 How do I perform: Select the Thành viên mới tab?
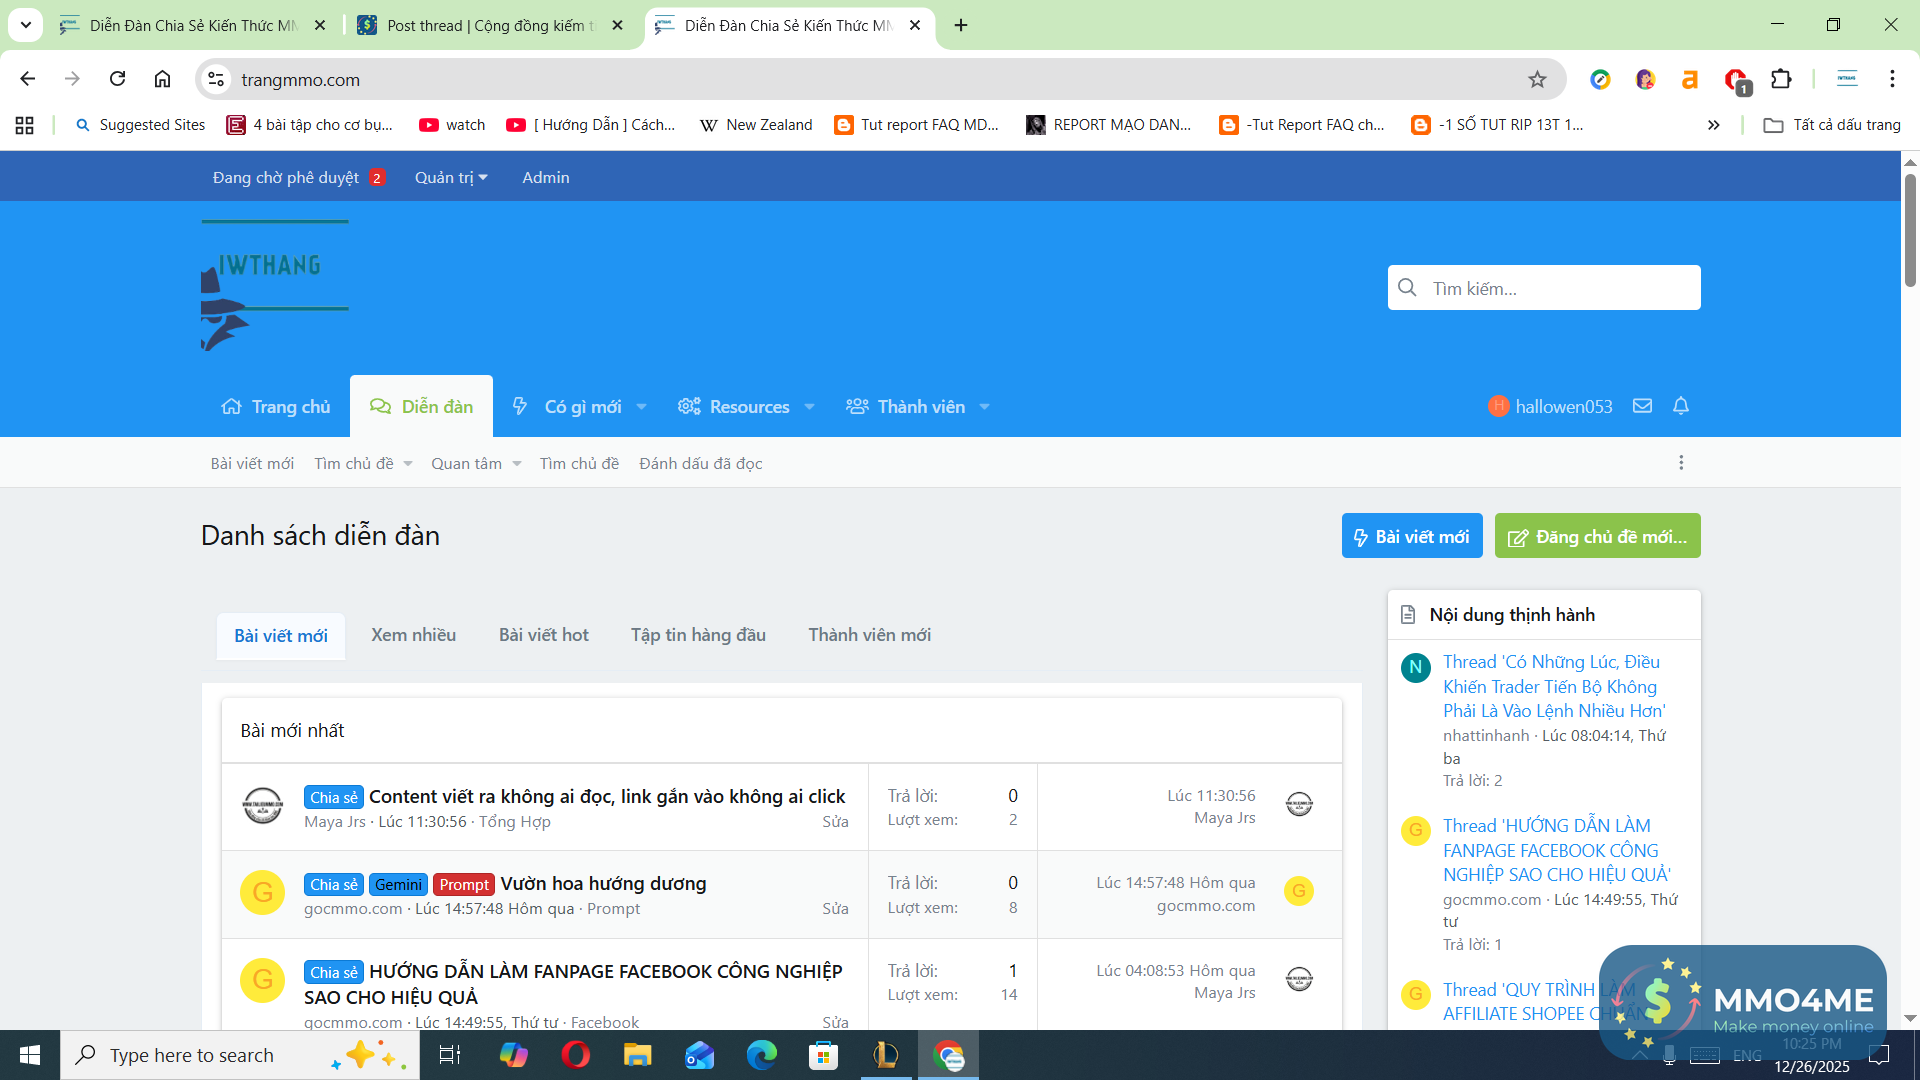pyautogui.click(x=869, y=635)
